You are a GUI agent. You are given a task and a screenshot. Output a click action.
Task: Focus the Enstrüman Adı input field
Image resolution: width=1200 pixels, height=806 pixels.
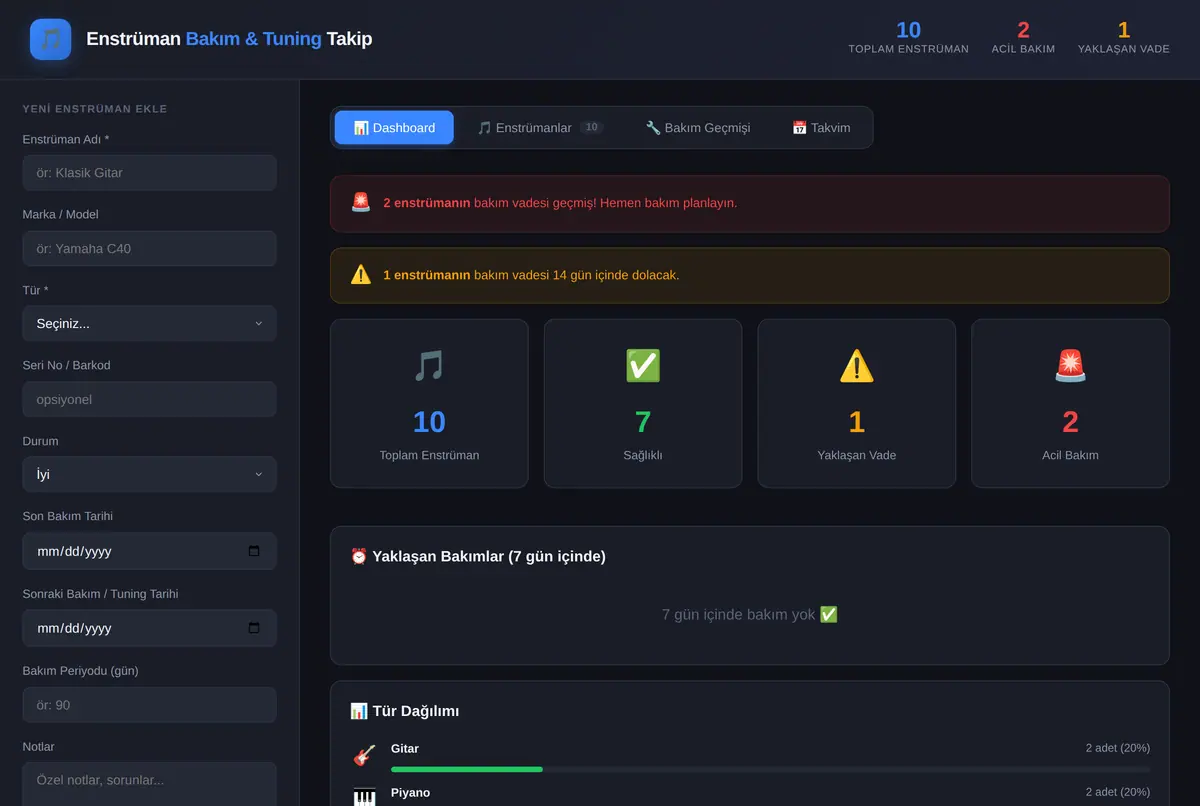tap(149, 173)
